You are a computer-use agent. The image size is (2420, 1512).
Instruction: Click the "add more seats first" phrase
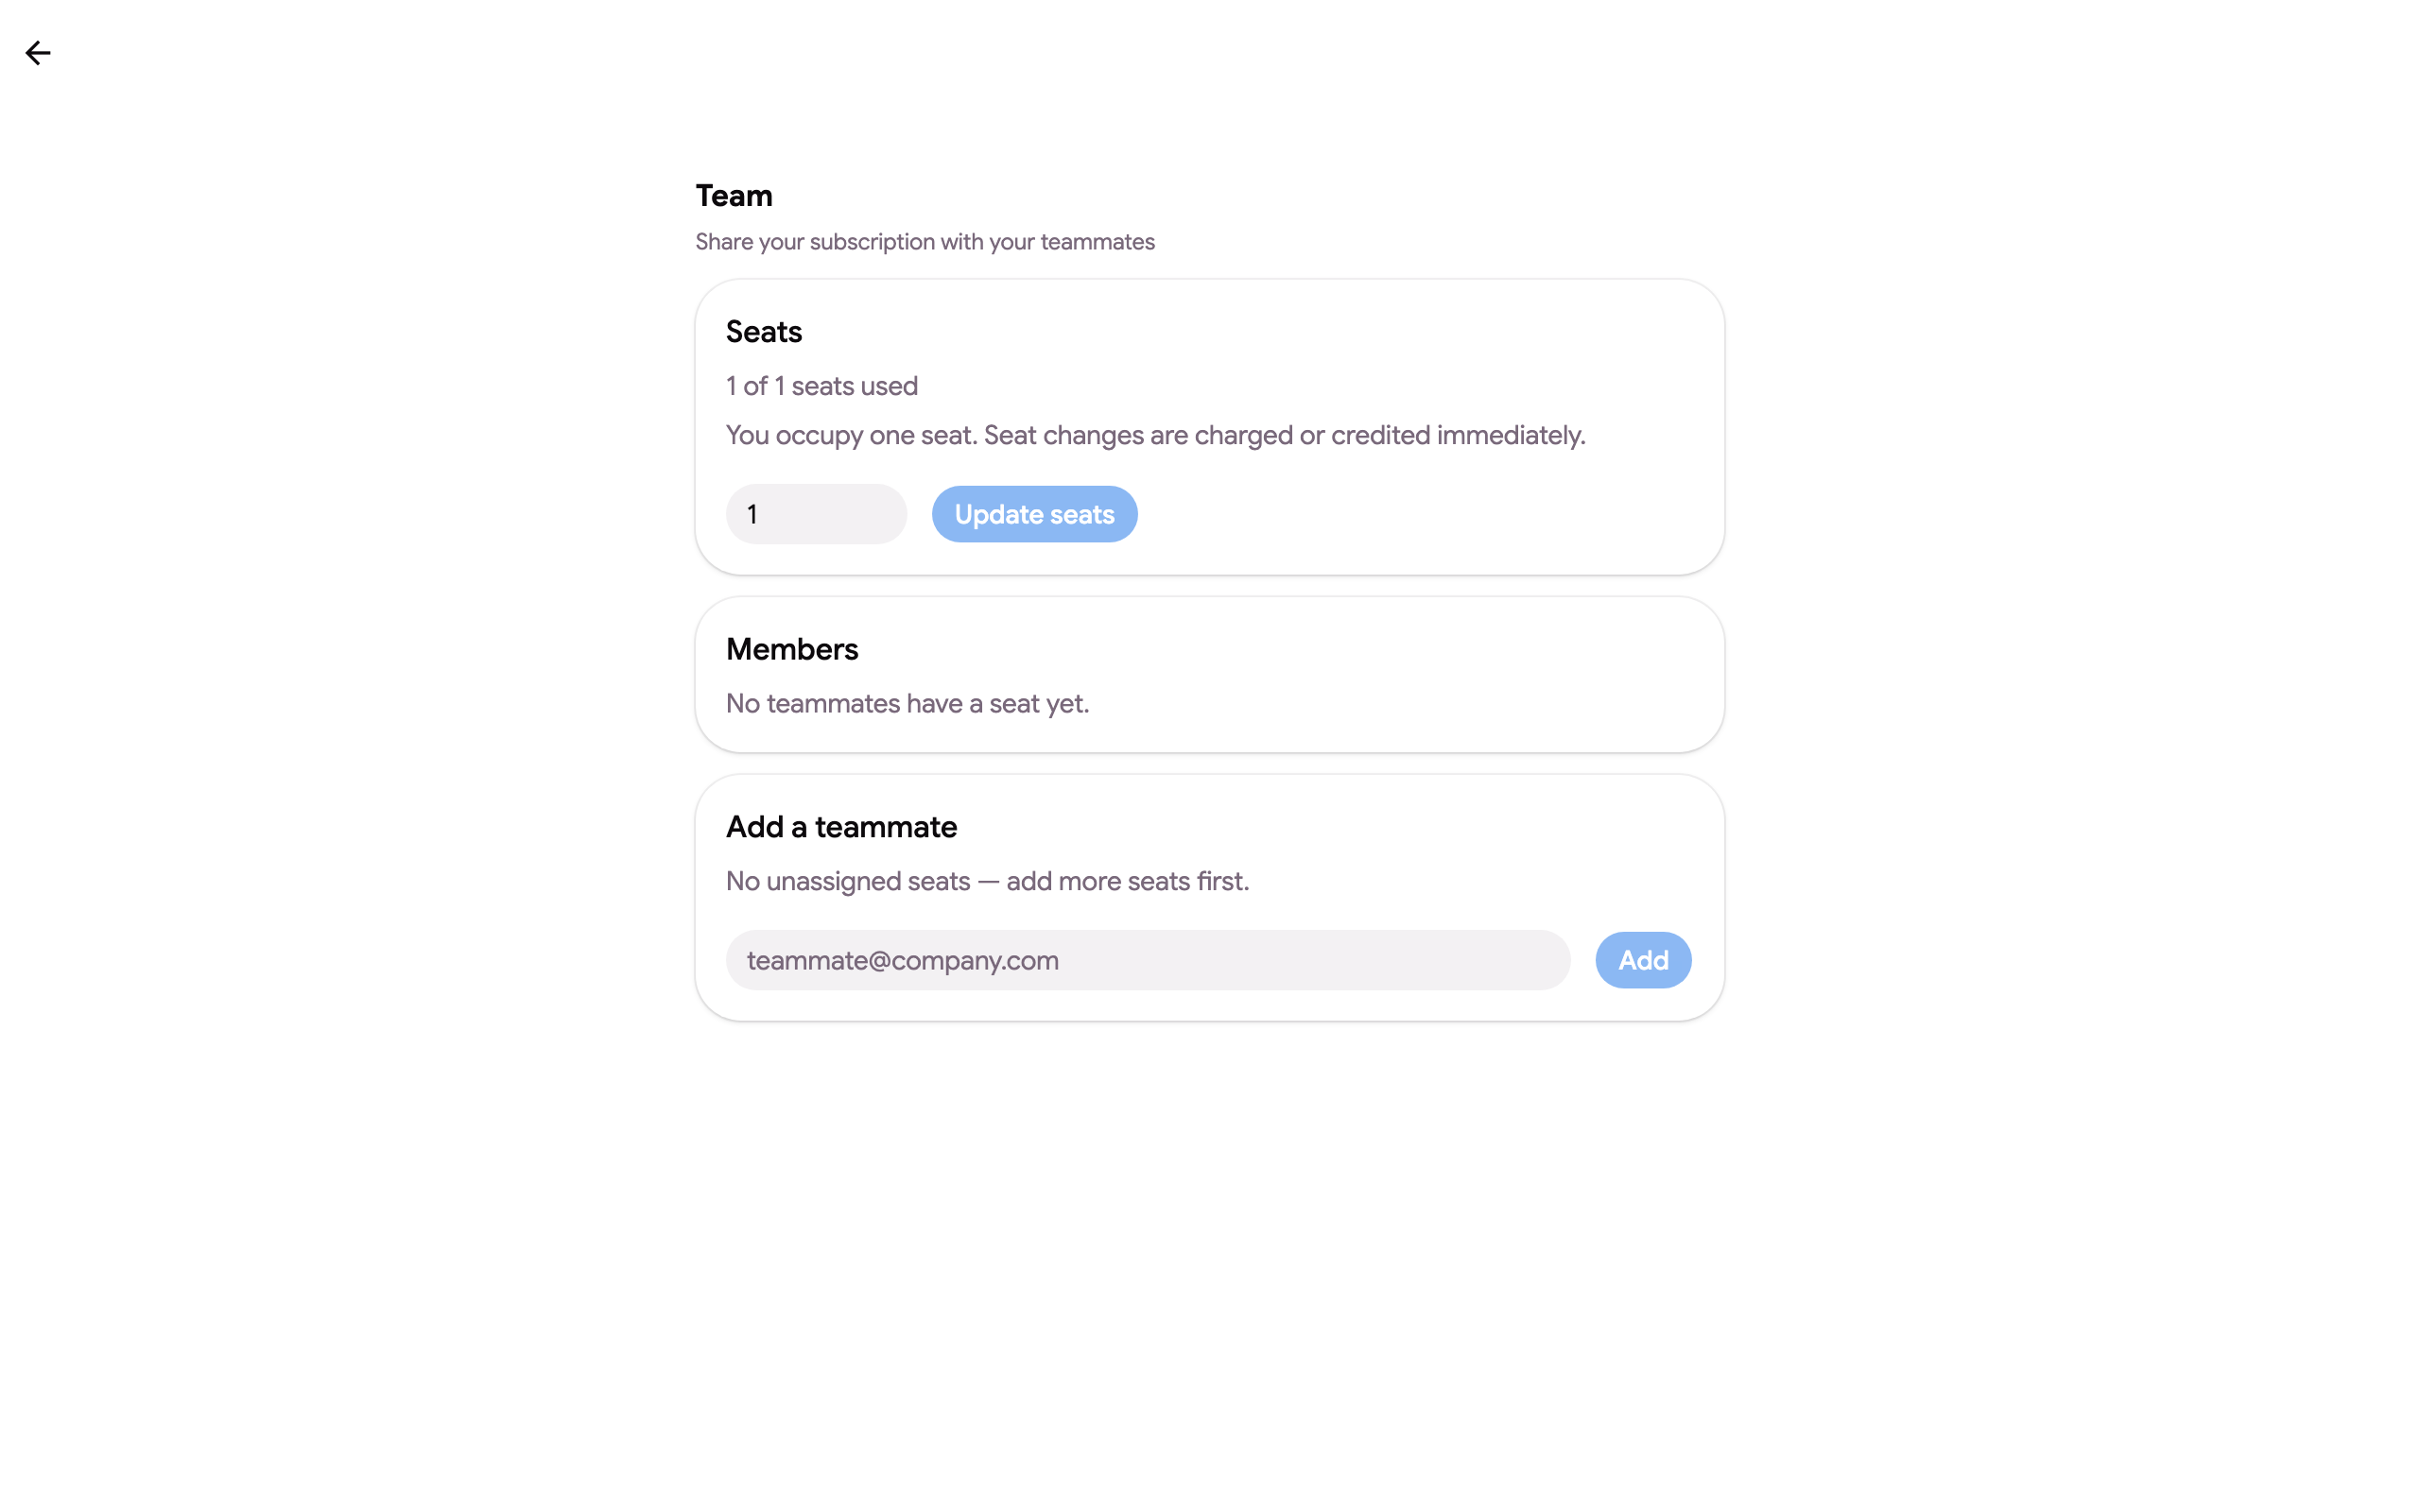1127,882
